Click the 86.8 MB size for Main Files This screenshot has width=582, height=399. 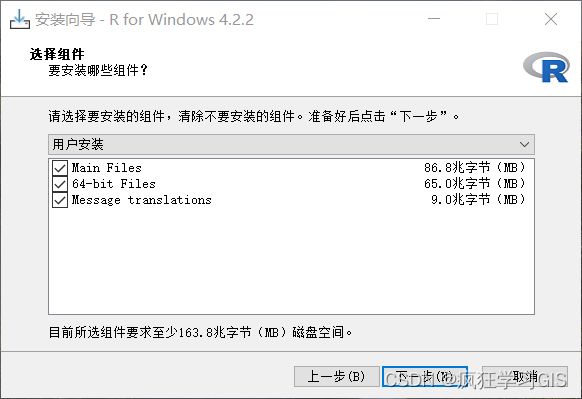(475, 168)
